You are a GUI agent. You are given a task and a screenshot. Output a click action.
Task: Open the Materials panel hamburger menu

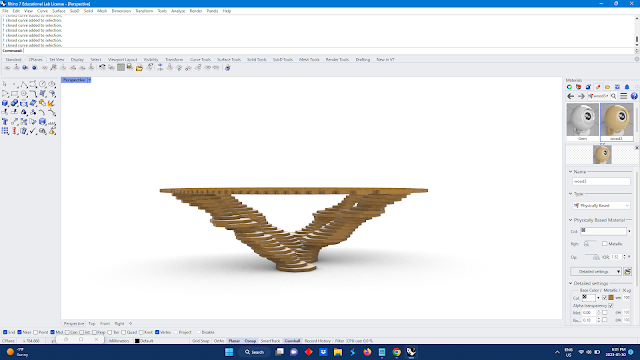pyautogui.click(x=624, y=96)
